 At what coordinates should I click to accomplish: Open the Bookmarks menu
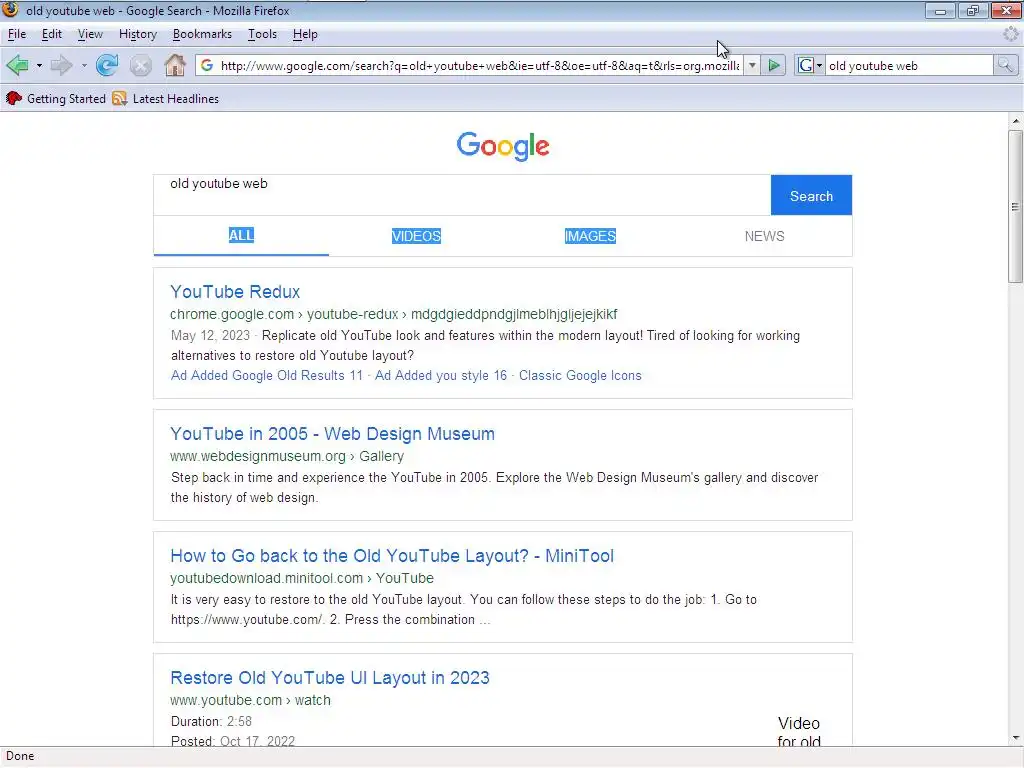202,34
